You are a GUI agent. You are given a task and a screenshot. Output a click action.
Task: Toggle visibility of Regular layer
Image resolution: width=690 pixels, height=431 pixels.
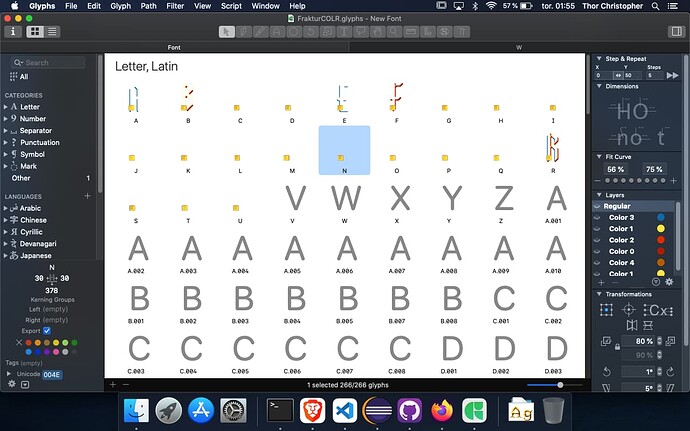coord(597,206)
